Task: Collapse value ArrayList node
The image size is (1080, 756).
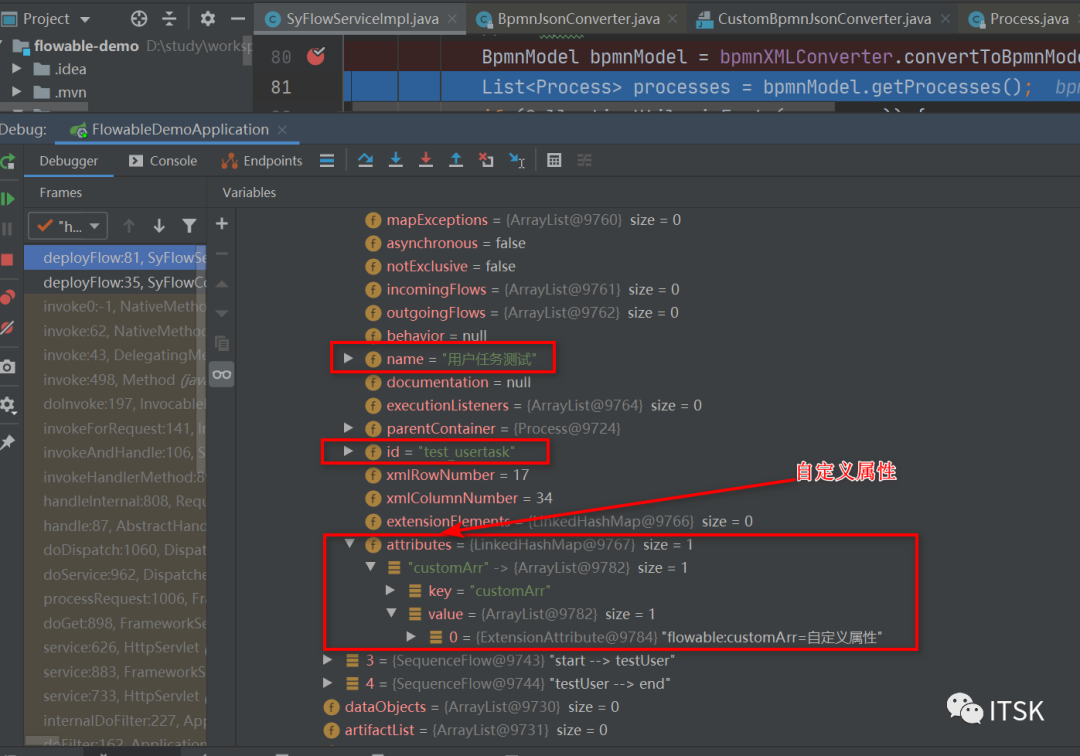Action: click(391, 613)
